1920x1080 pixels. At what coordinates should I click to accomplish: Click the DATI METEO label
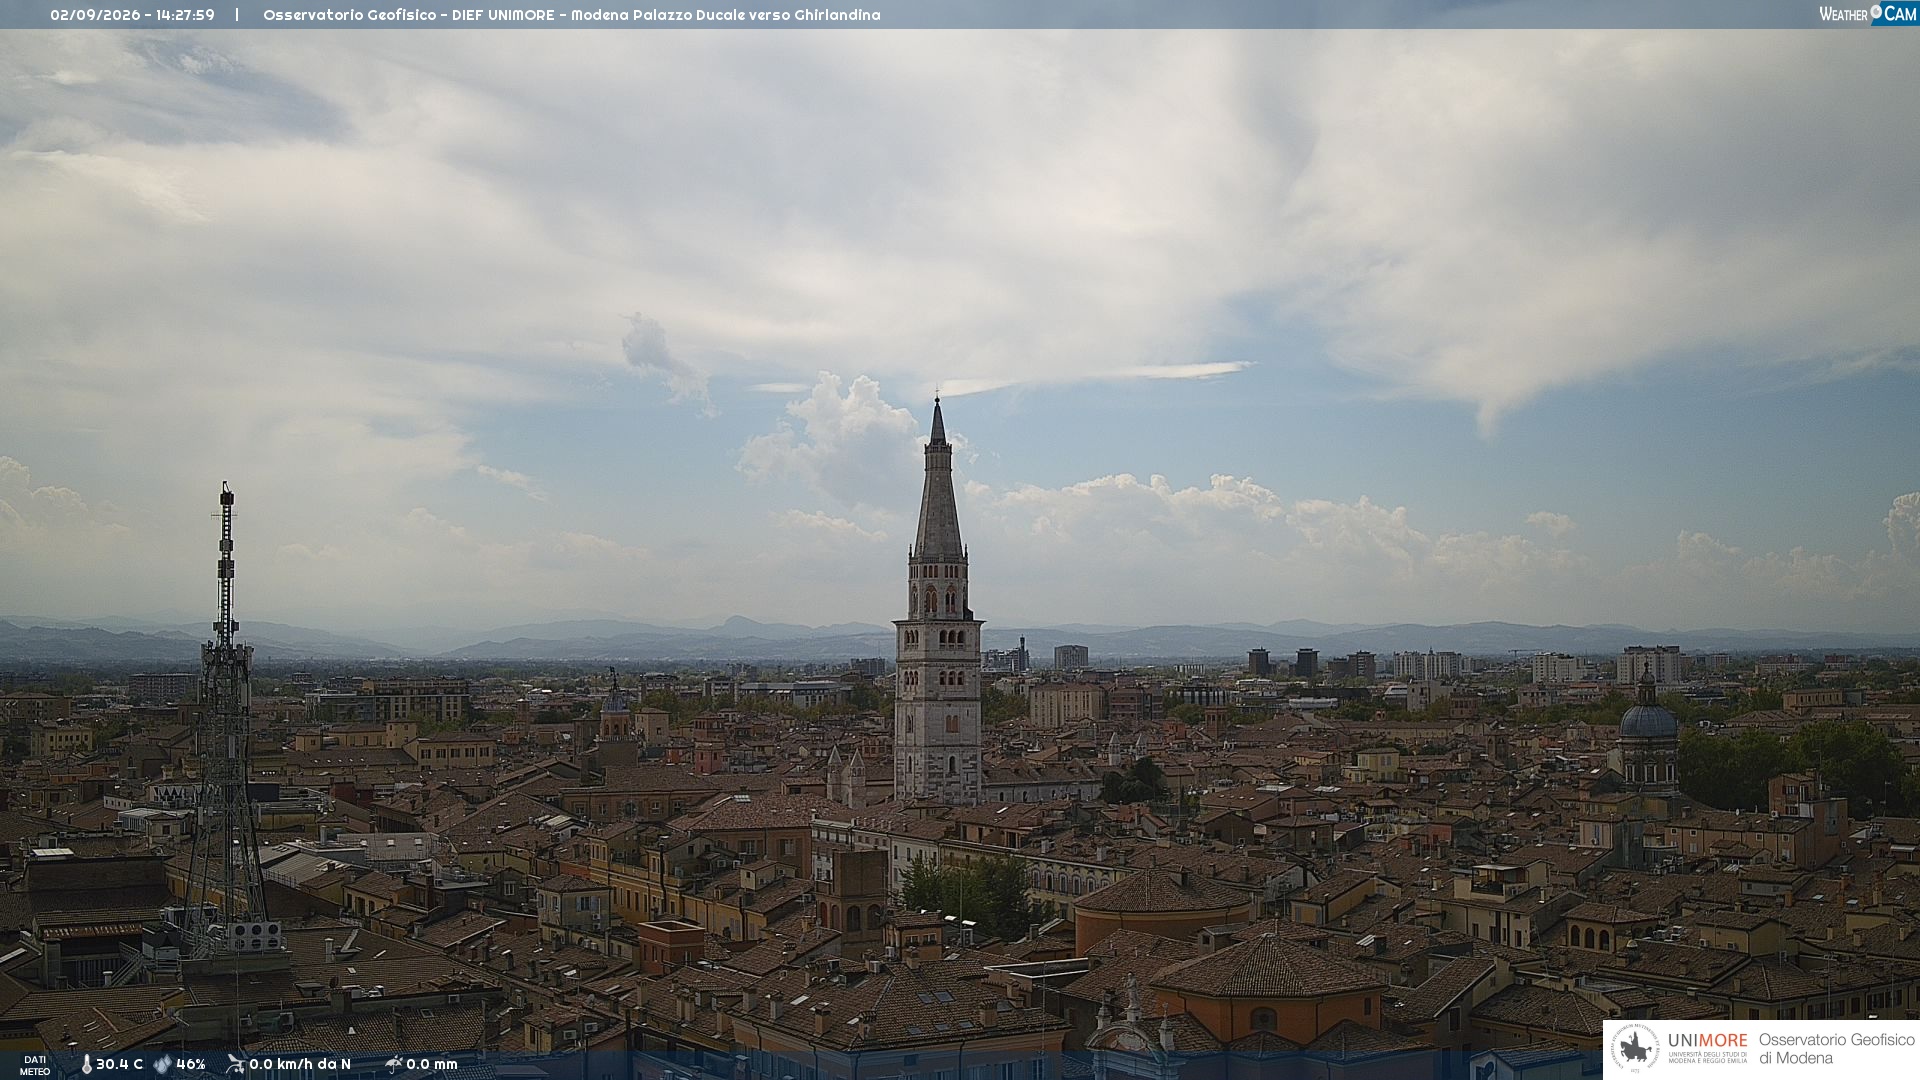coord(35,1065)
